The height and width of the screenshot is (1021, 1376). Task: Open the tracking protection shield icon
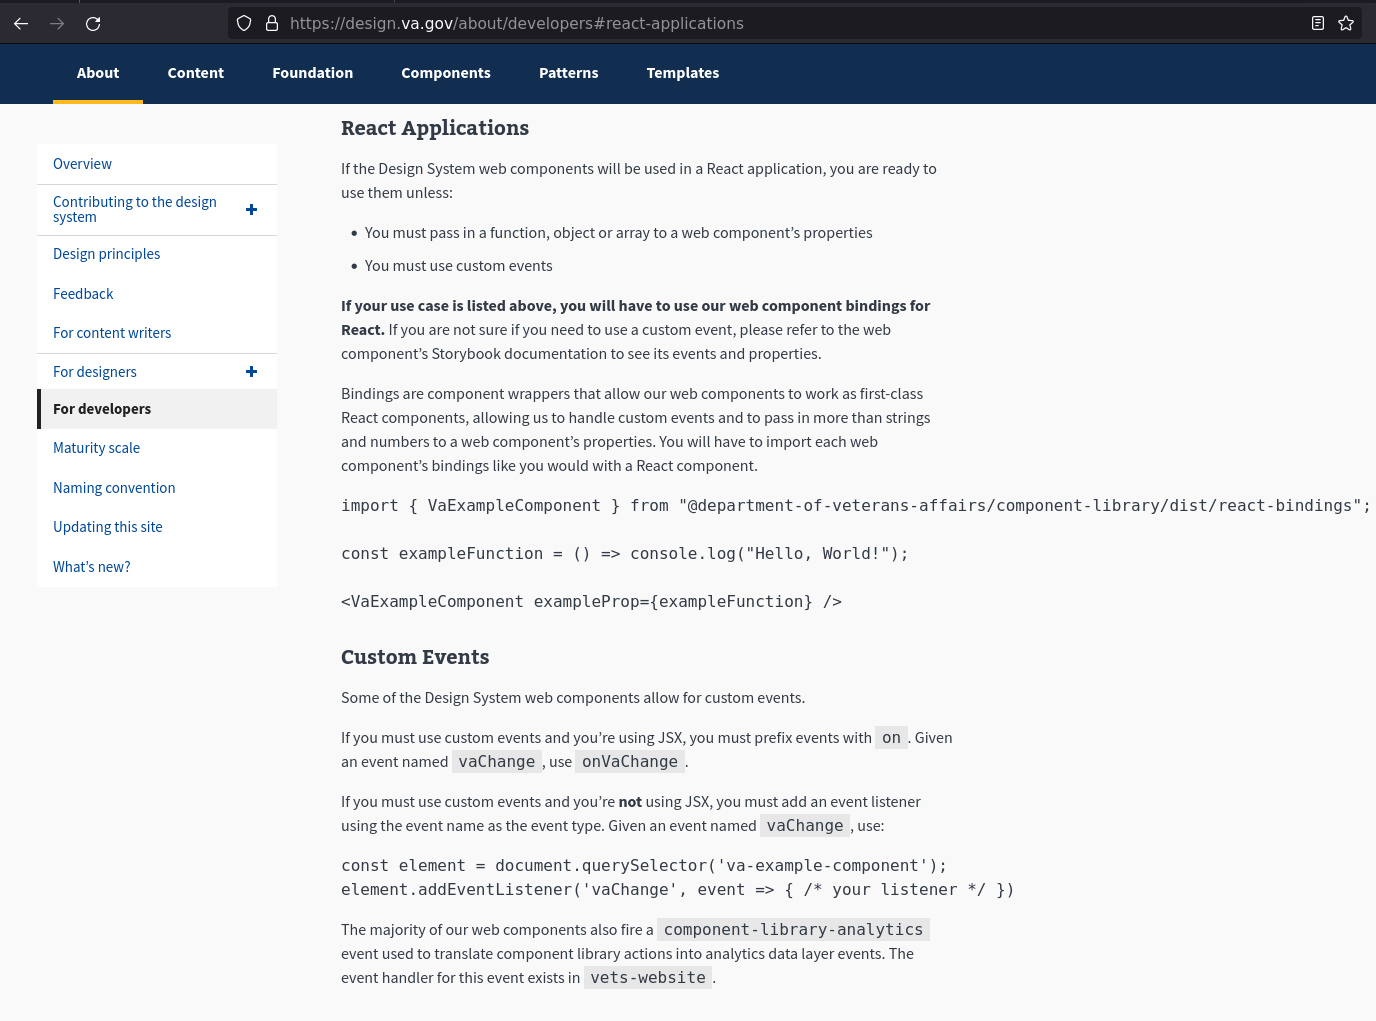tap(243, 23)
